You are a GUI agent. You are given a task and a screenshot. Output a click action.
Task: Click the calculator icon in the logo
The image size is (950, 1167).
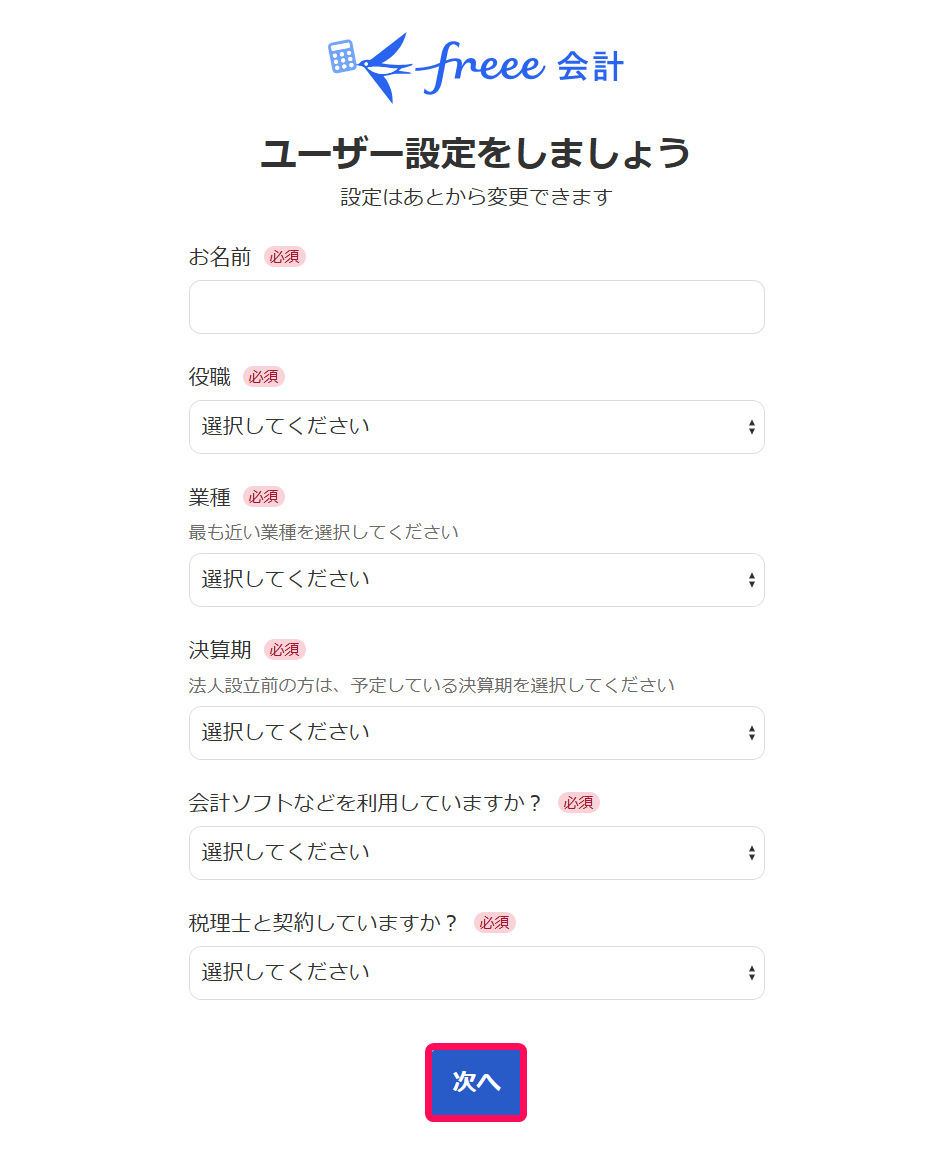tap(342, 57)
